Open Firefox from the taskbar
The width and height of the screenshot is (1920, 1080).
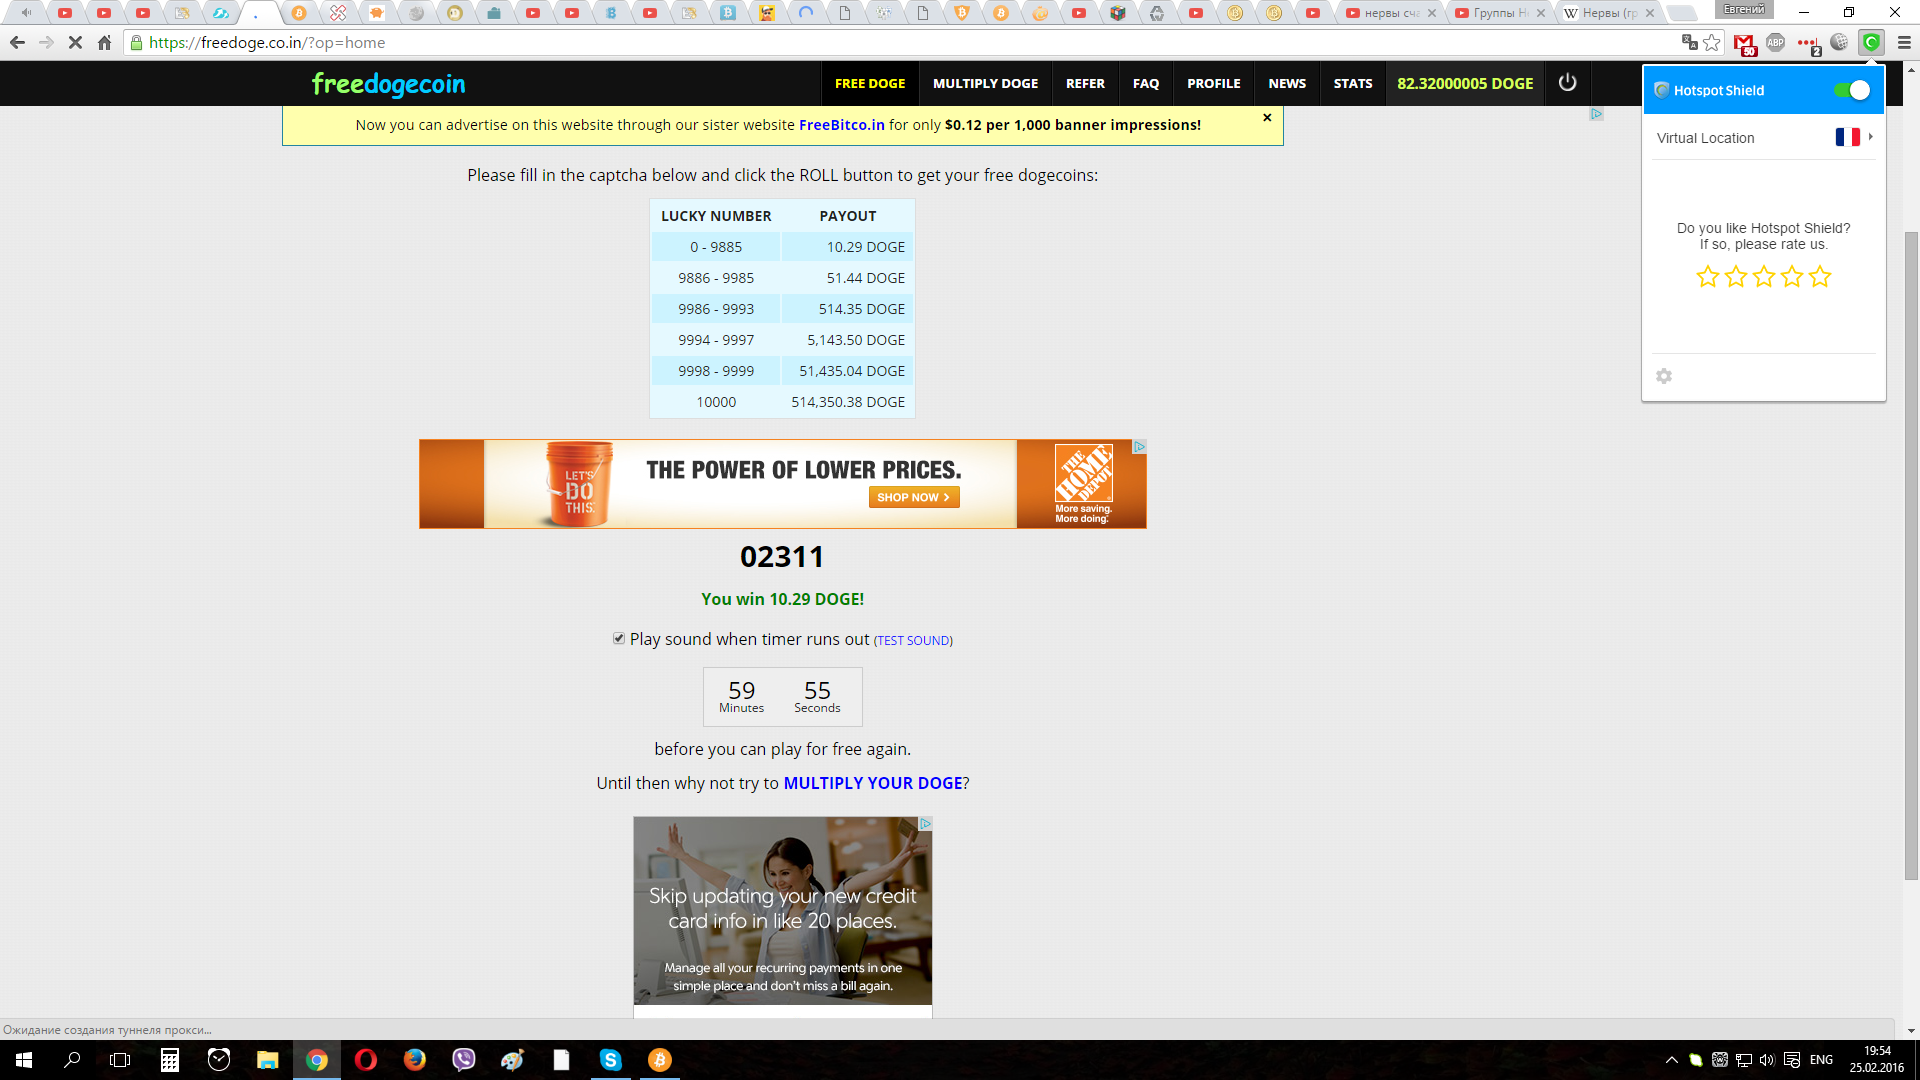[x=415, y=1060]
